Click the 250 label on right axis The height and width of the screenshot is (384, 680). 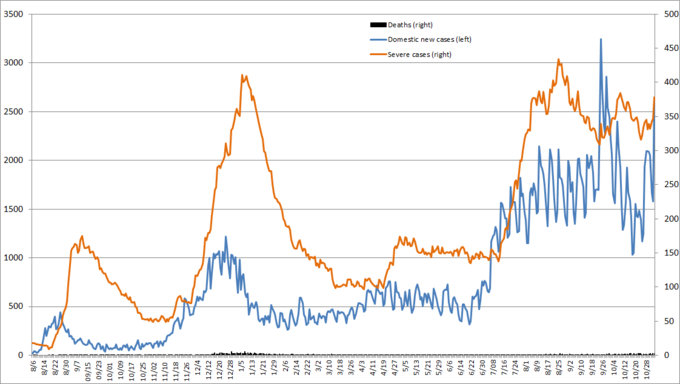(x=670, y=185)
